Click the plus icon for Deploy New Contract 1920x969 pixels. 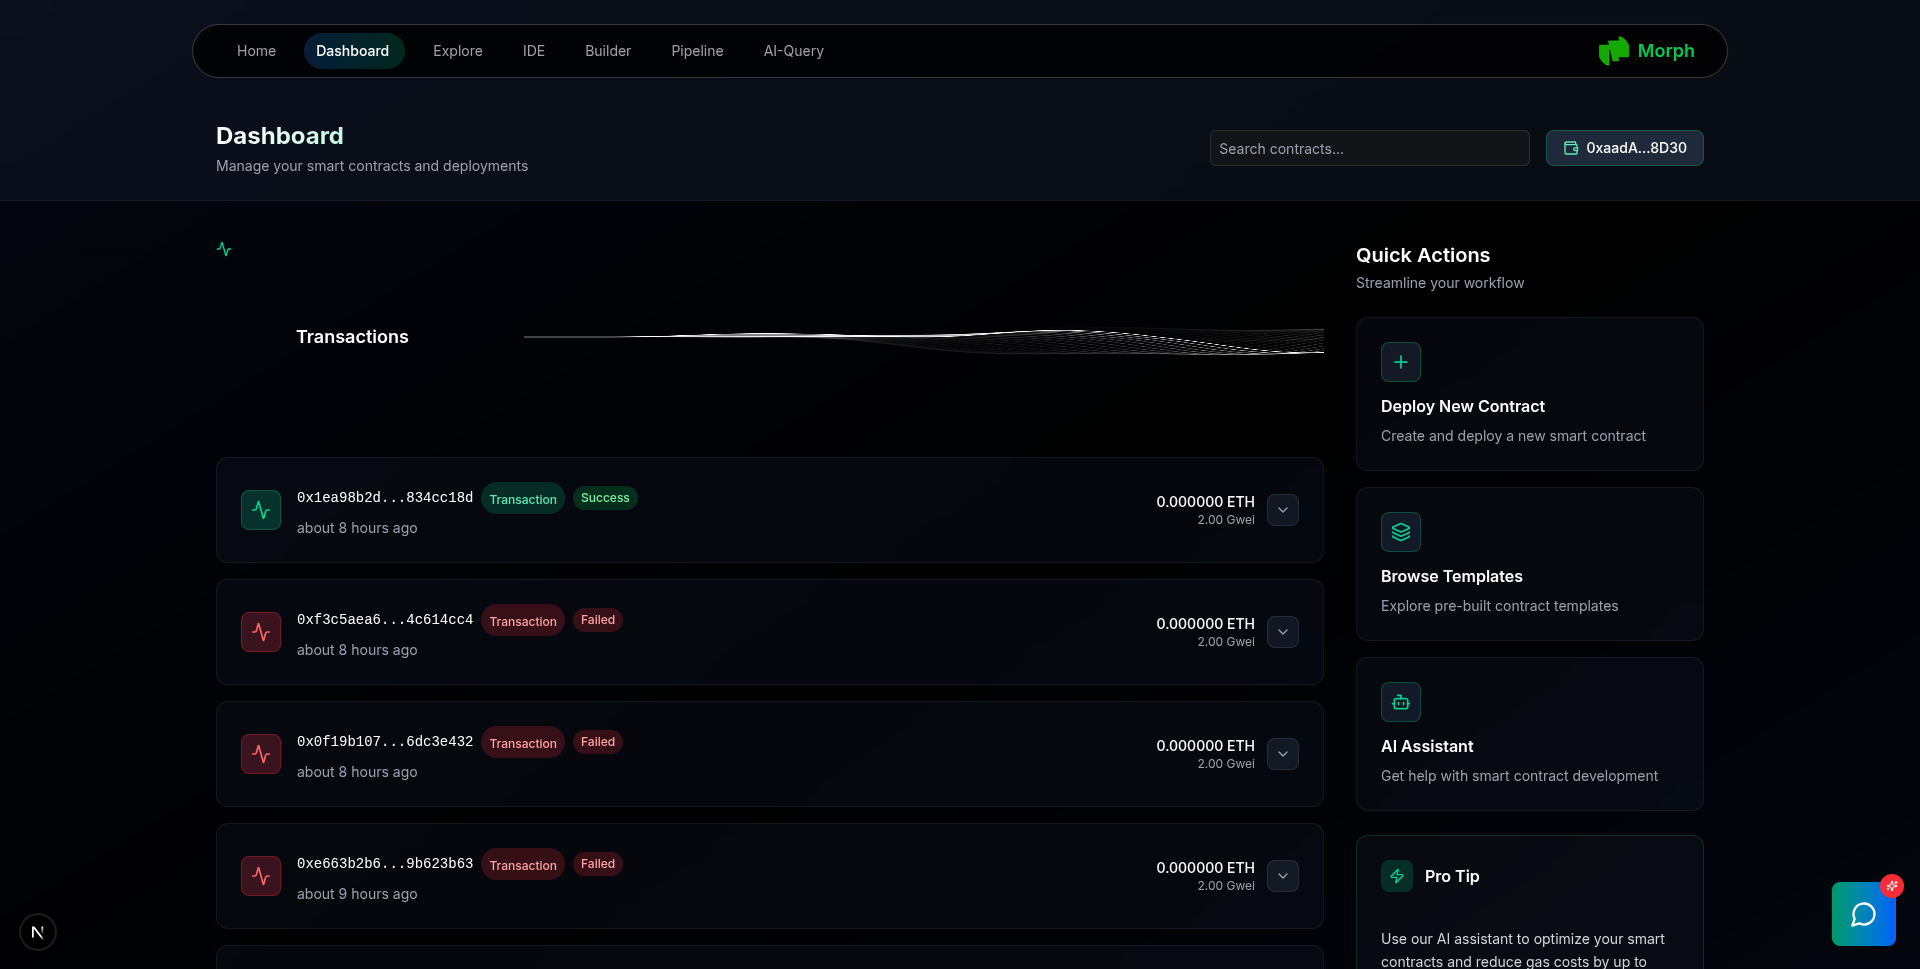(x=1401, y=362)
